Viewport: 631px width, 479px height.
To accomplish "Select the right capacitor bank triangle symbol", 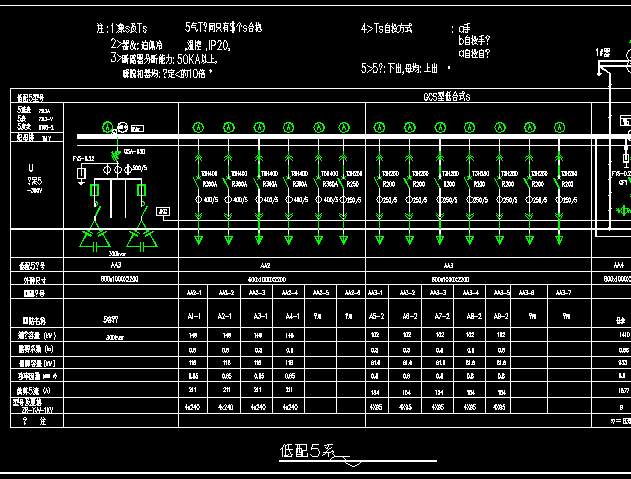I will coord(142,238).
